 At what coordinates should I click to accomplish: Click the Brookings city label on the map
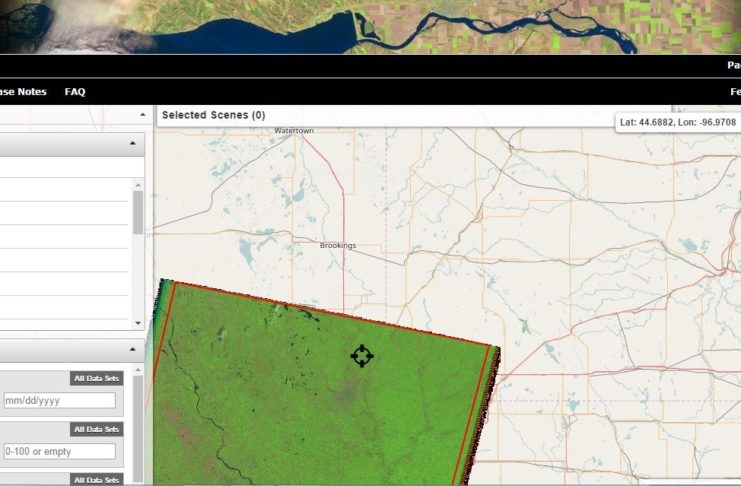point(337,245)
